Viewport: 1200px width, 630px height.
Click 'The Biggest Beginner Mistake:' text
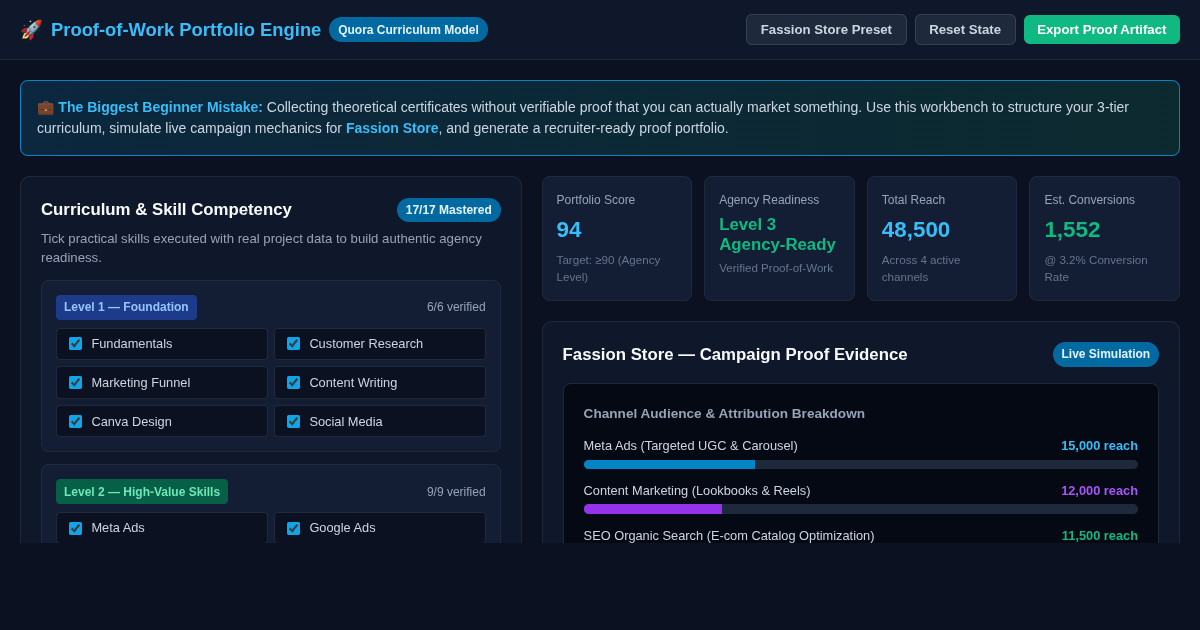(160, 107)
